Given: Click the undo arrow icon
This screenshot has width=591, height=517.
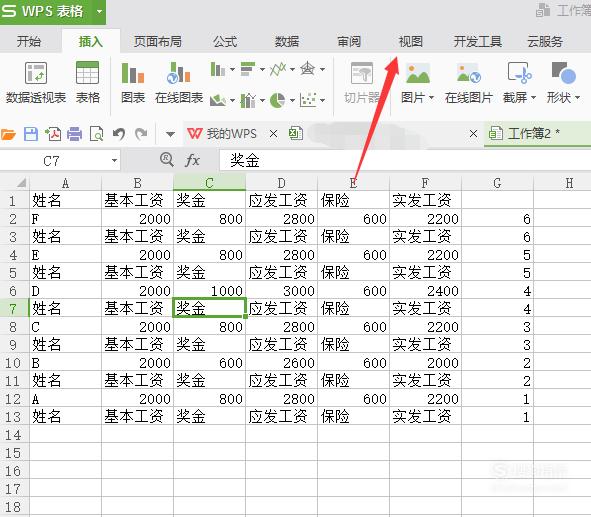Looking at the screenshot, I should (x=119, y=134).
